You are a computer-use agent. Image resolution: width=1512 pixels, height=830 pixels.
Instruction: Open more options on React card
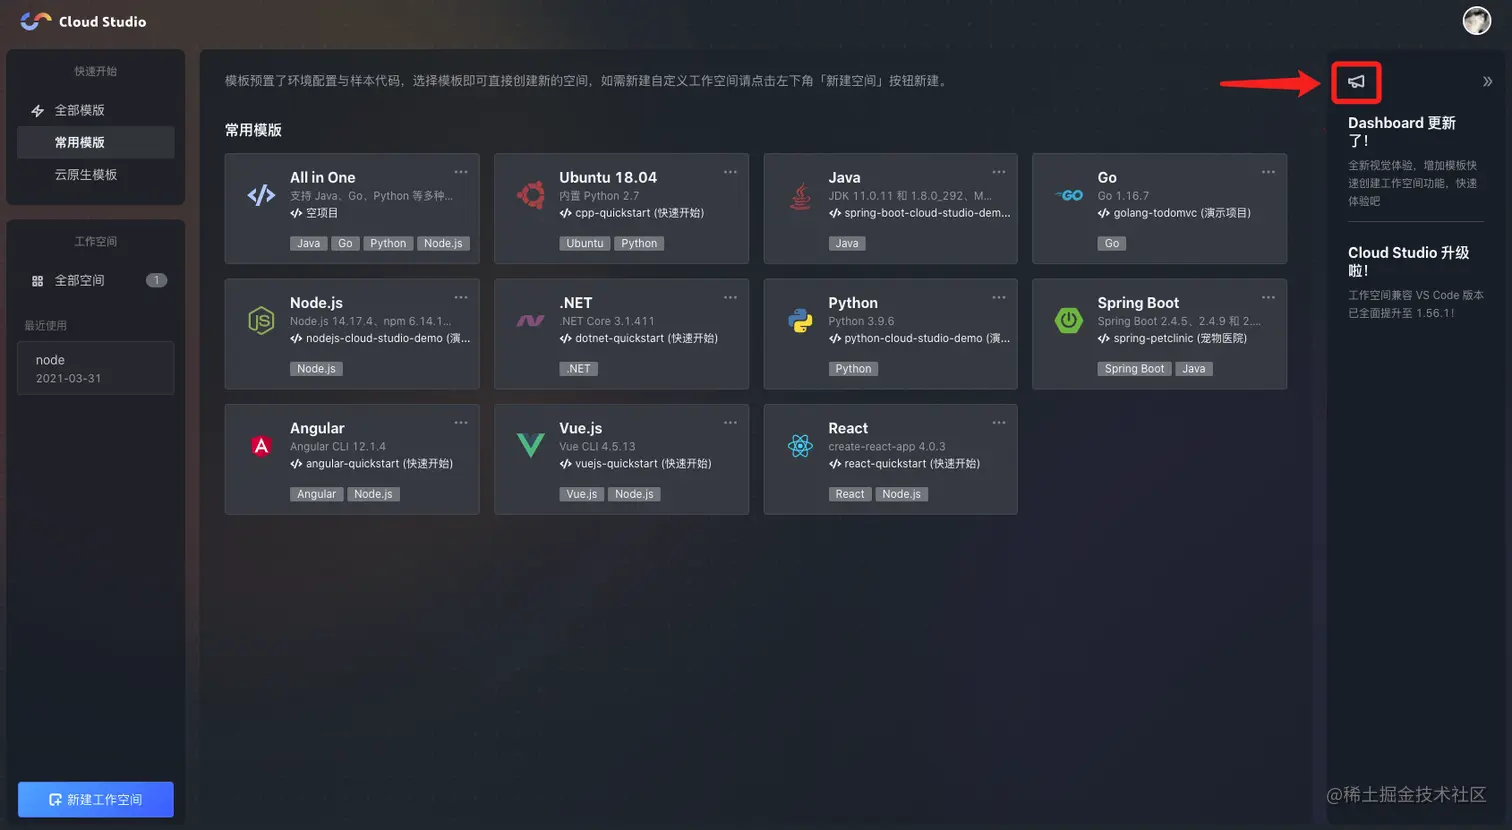(x=999, y=422)
